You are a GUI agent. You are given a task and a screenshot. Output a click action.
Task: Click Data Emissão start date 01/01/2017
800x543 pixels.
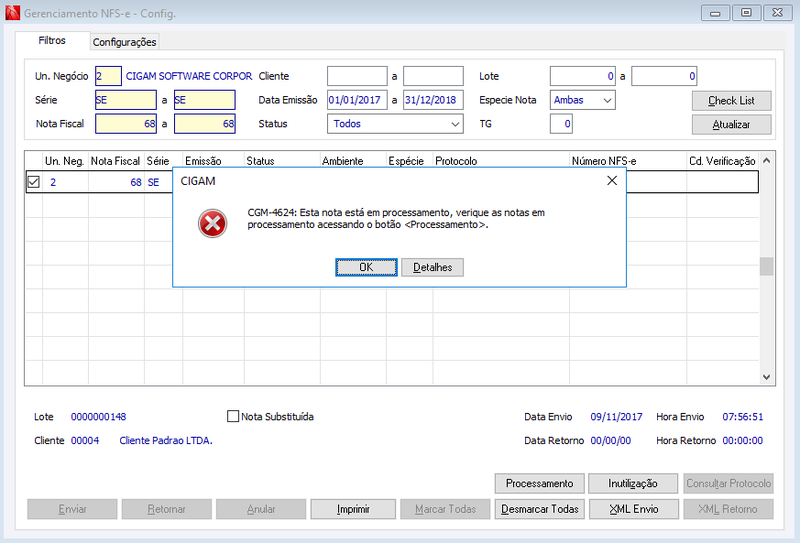point(357,100)
